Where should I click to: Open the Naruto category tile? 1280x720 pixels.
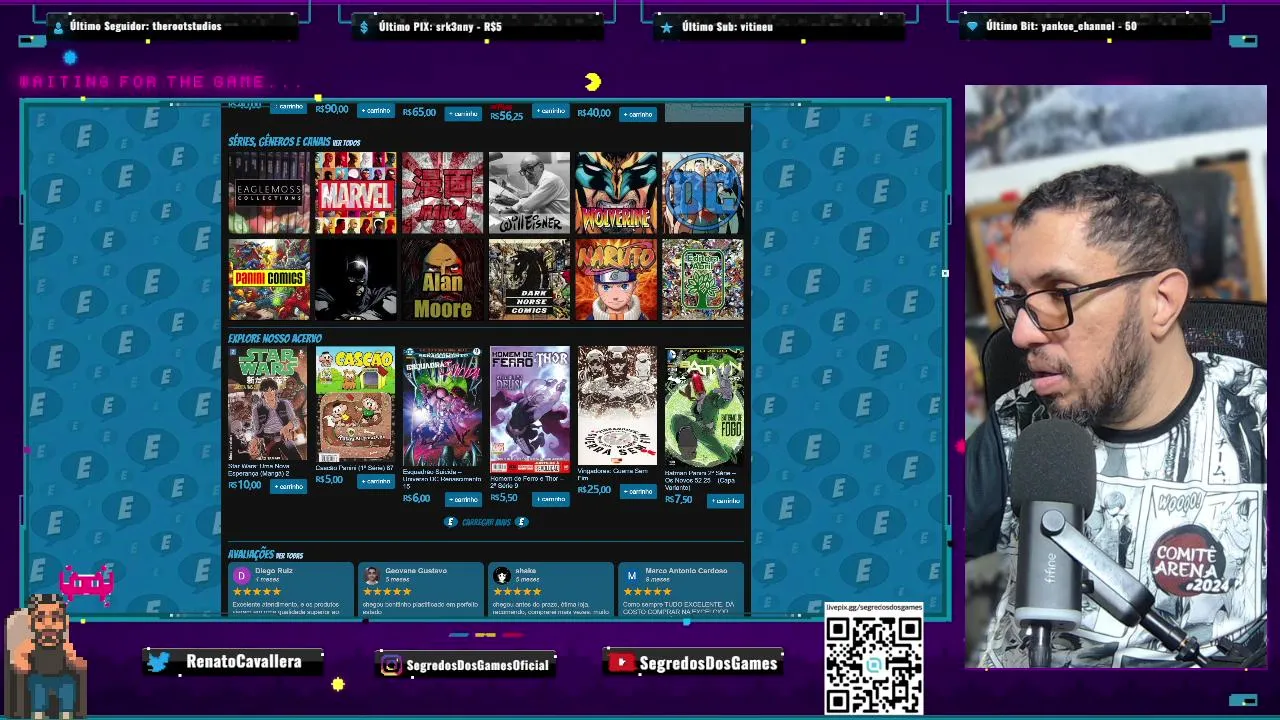616,279
